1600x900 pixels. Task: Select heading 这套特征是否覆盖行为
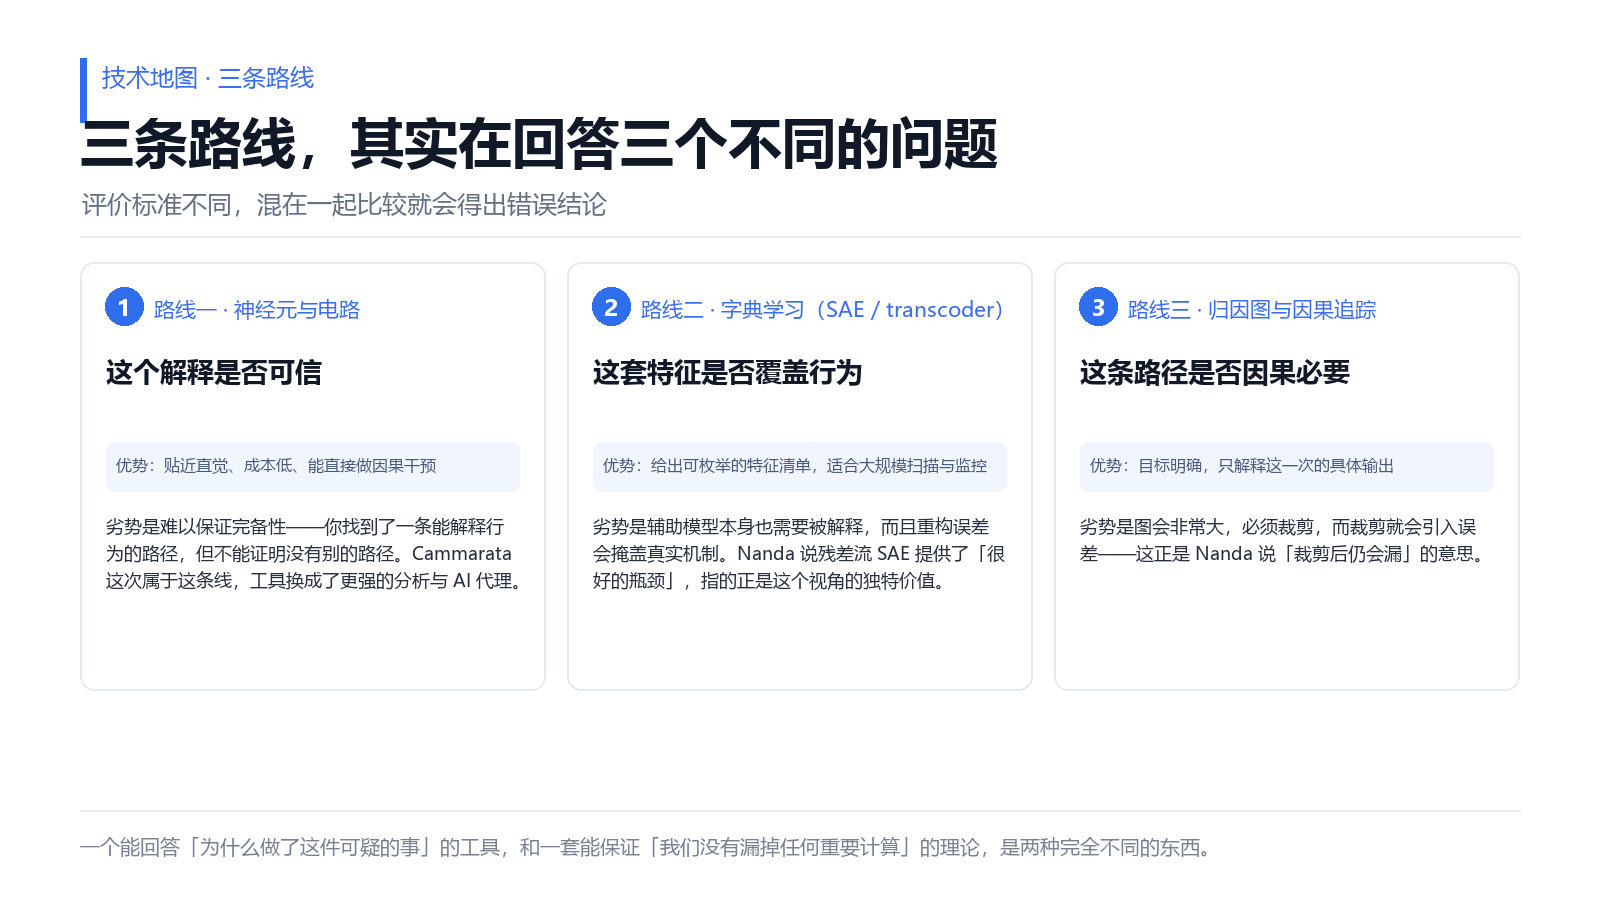point(727,373)
